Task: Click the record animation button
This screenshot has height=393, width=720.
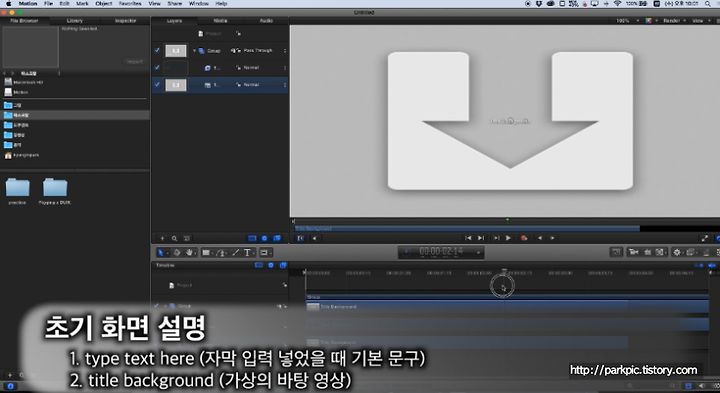Action: coord(524,238)
